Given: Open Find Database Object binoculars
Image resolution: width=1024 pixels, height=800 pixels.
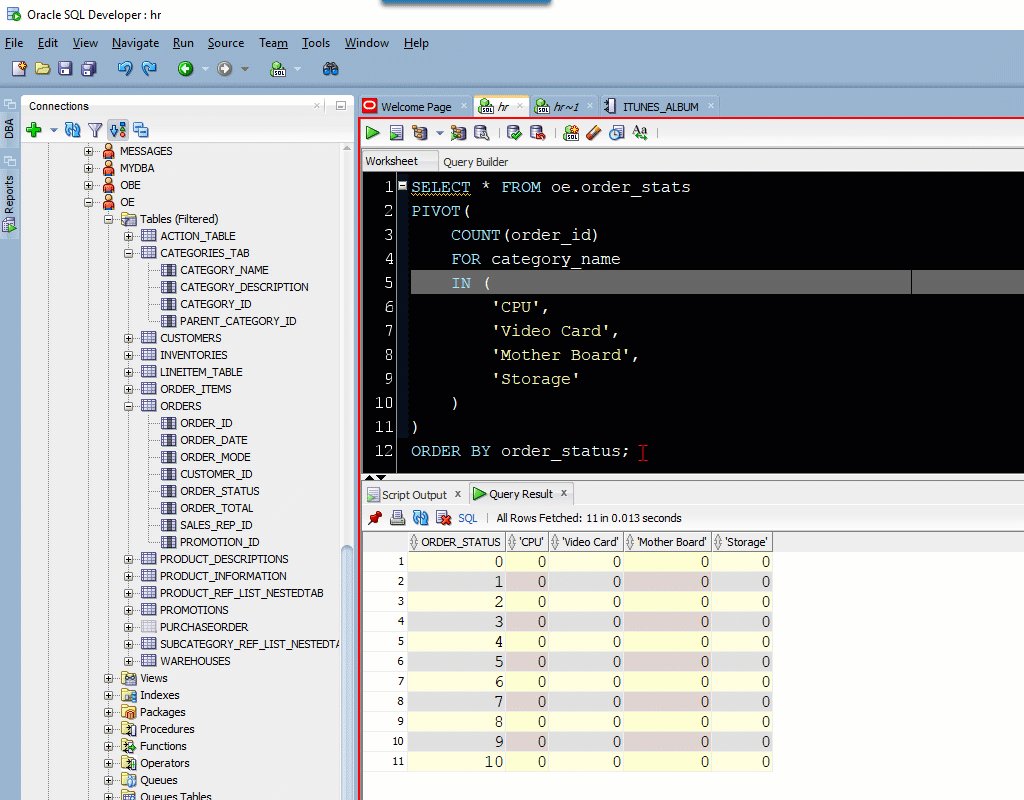Looking at the screenshot, I should coord(330,69).
